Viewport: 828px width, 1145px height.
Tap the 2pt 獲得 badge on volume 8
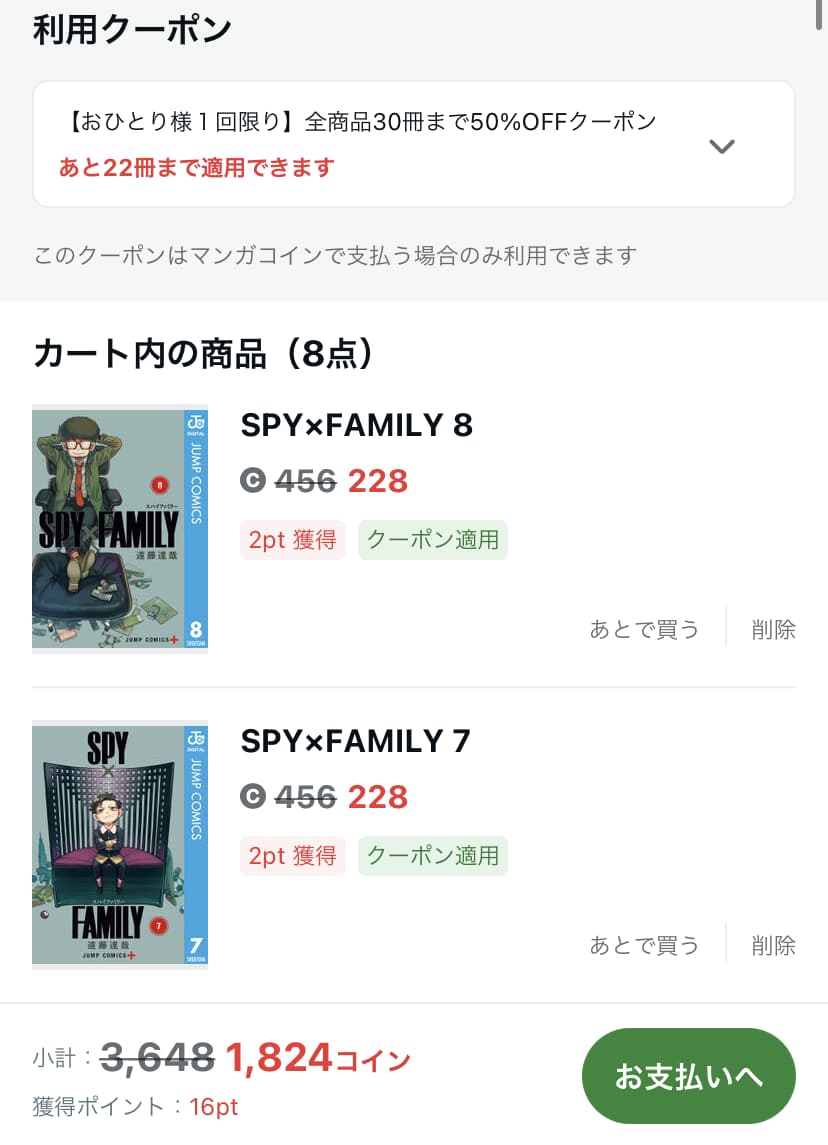click(x=293, y=540)
